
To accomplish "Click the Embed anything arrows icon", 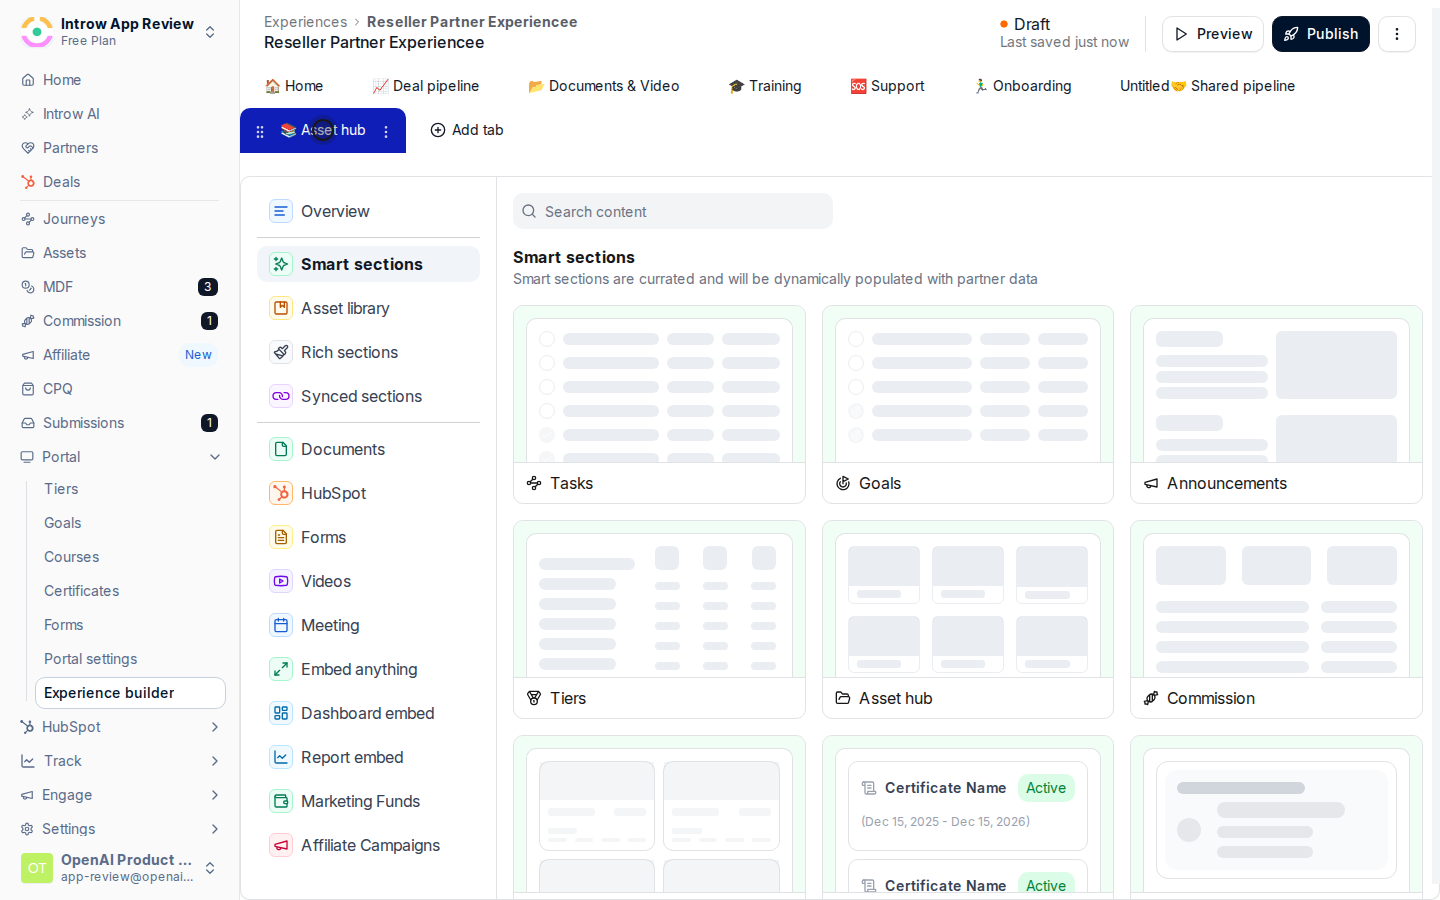I will (x=281, y=669).
